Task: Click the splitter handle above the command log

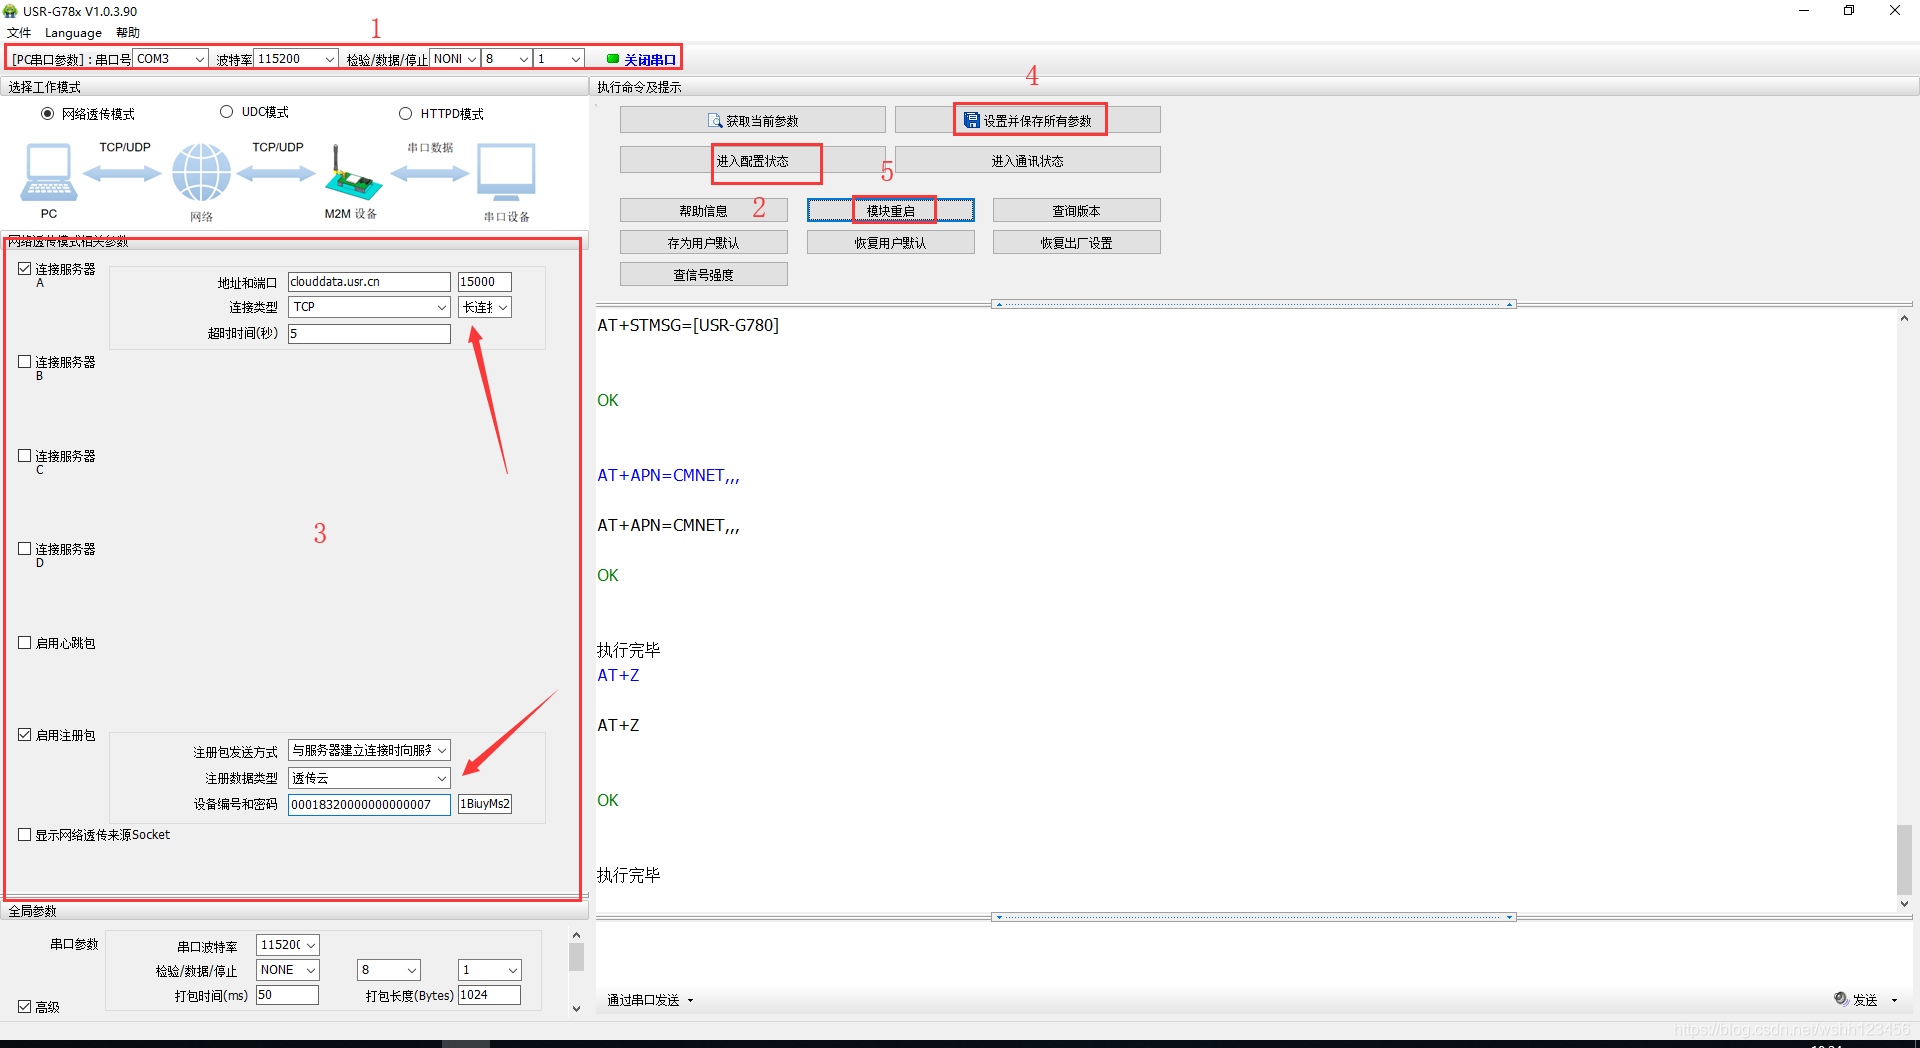Action: coord(1254,304)
